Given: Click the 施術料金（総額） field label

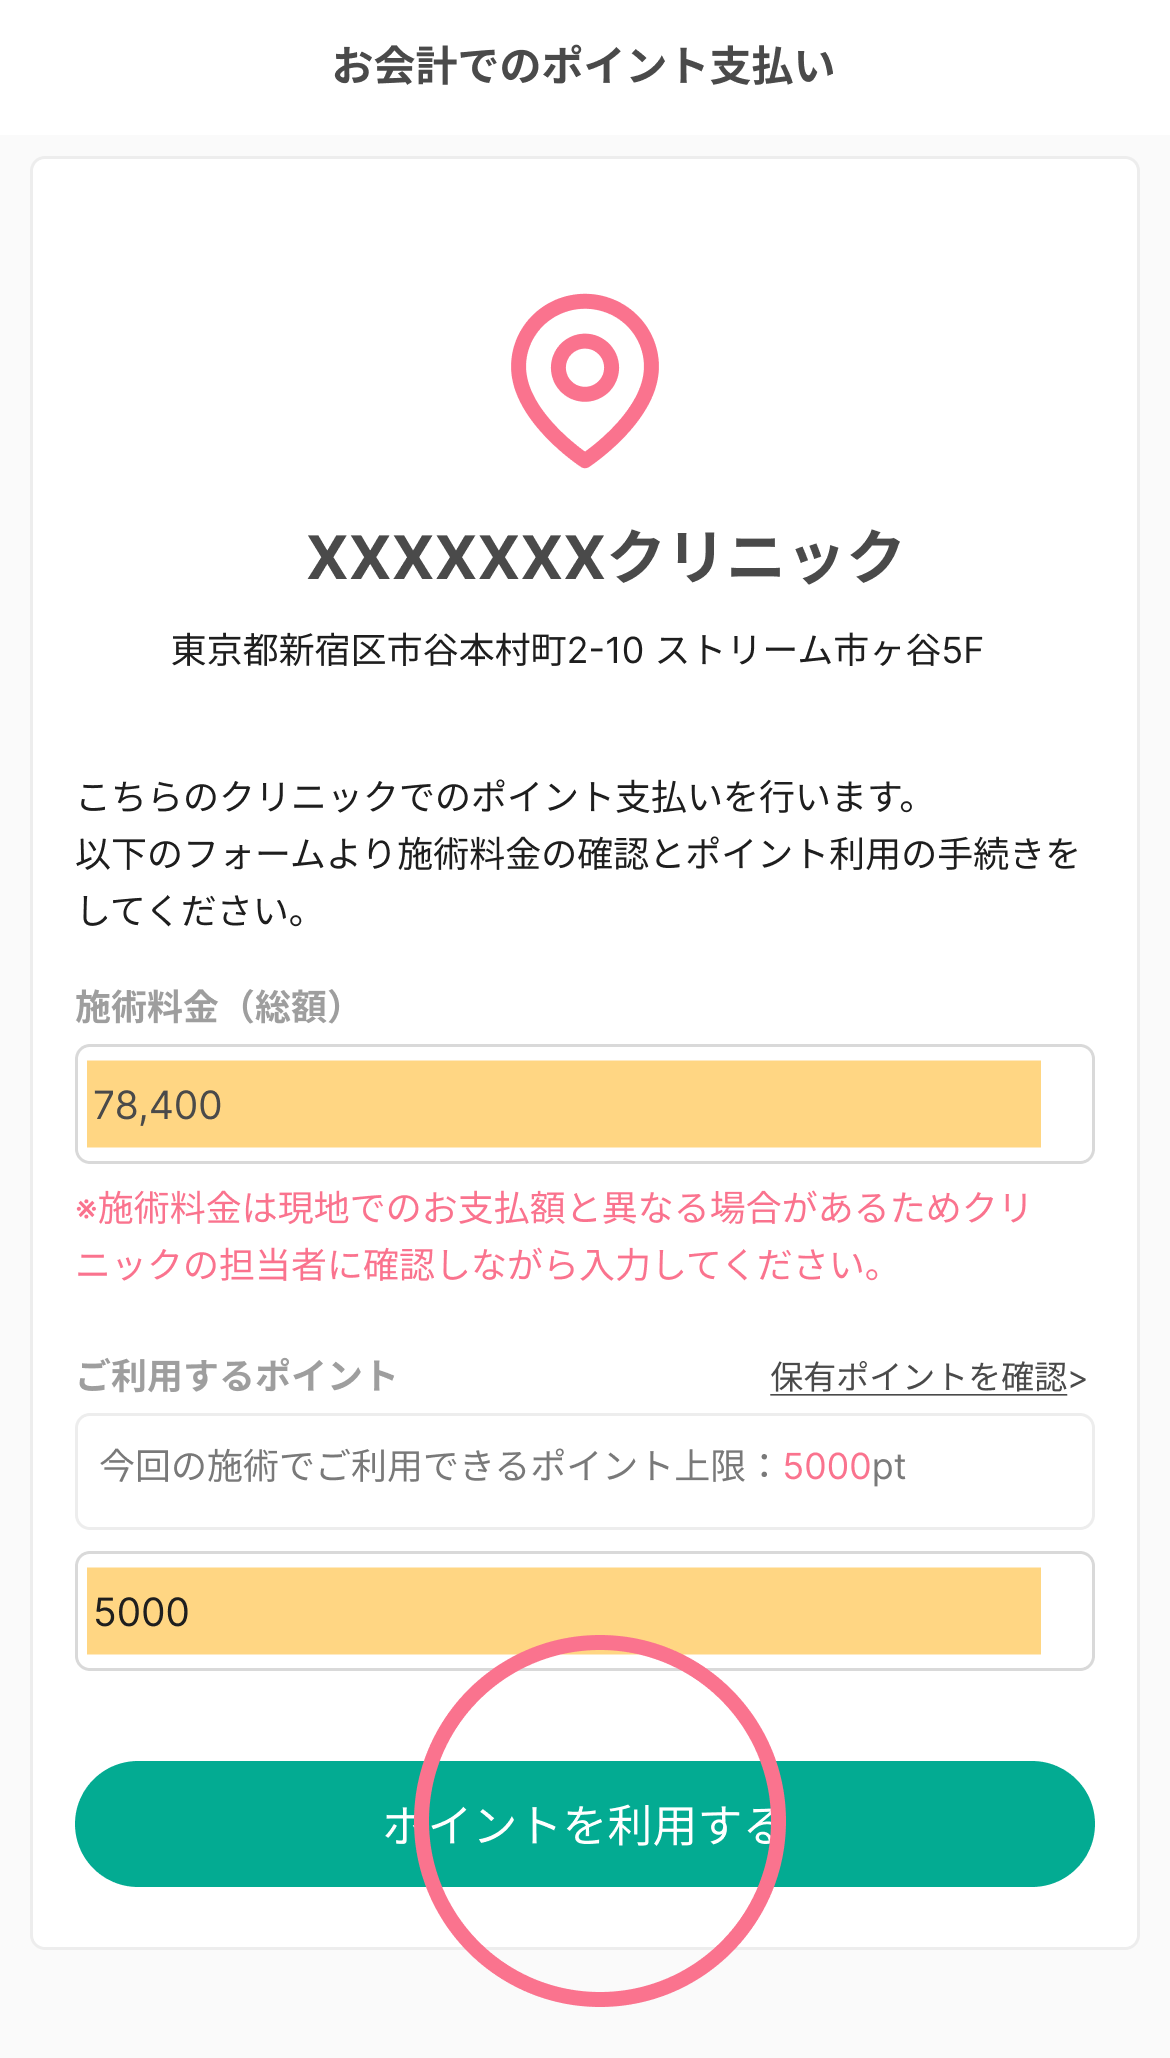Looking at the screenshot, I should tap(210, 1006).
